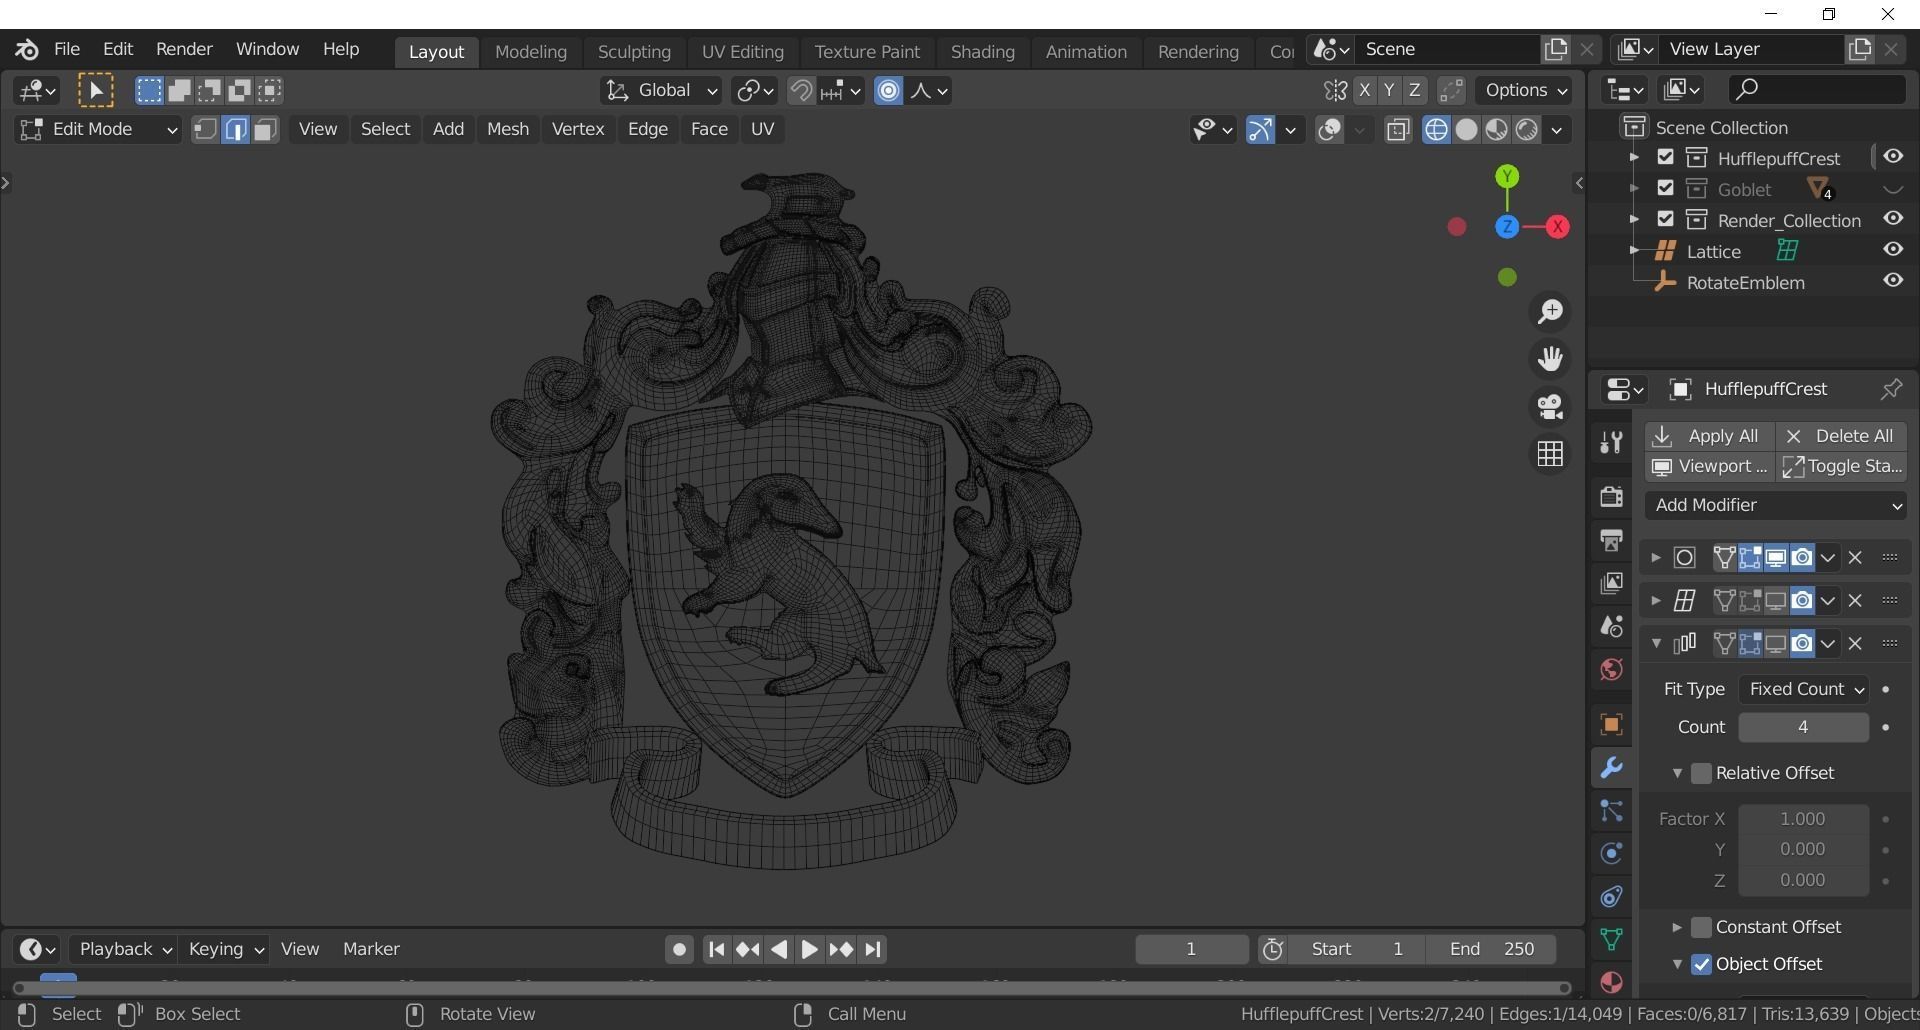The height and width of the screenshot is (1030, 1920).
Task: Open Global transform orientation dropdown
Action: [661, 91]
